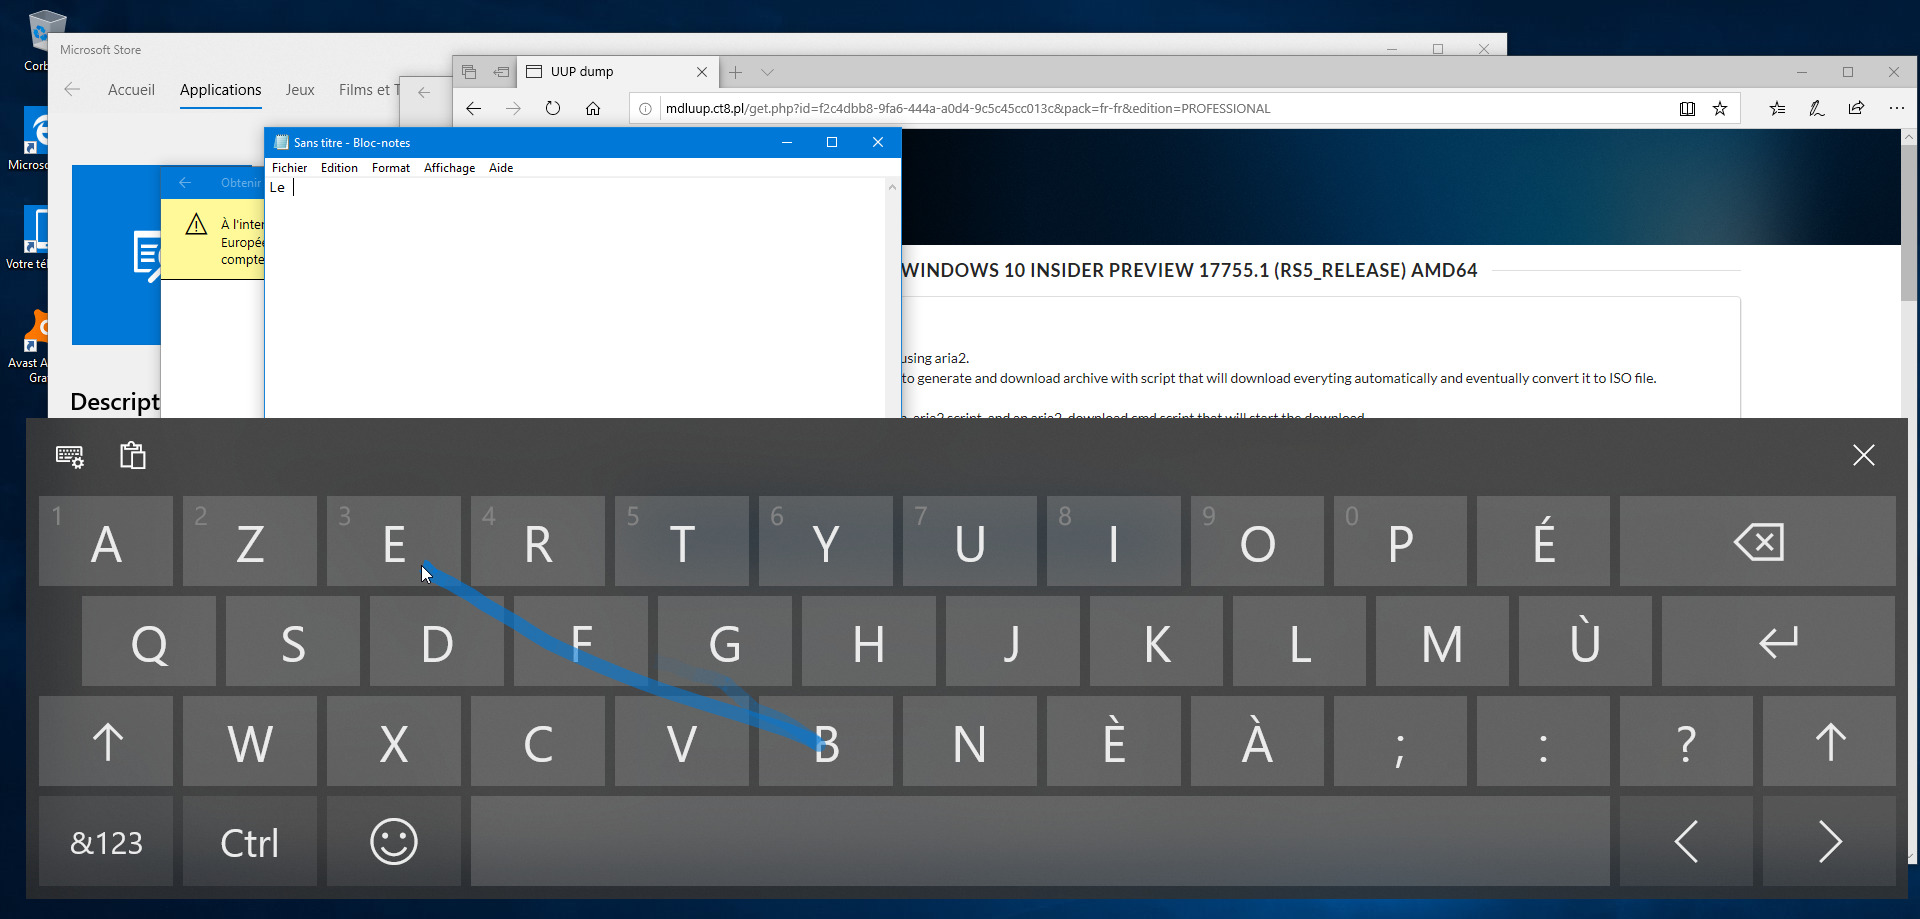Screen dimensions: 1920x919
Task: Show the tabs-set-aside icon in Edge
Action: (469, 72)
